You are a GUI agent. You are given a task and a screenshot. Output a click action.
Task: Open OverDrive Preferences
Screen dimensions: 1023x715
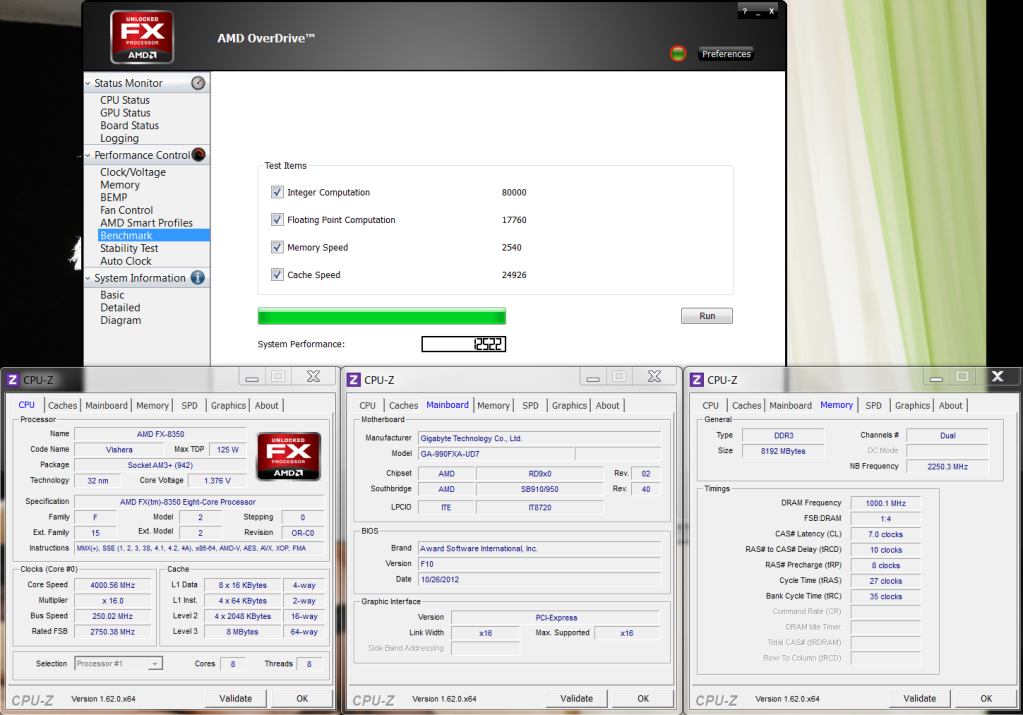pyautogui.click(x=725, y=53)
